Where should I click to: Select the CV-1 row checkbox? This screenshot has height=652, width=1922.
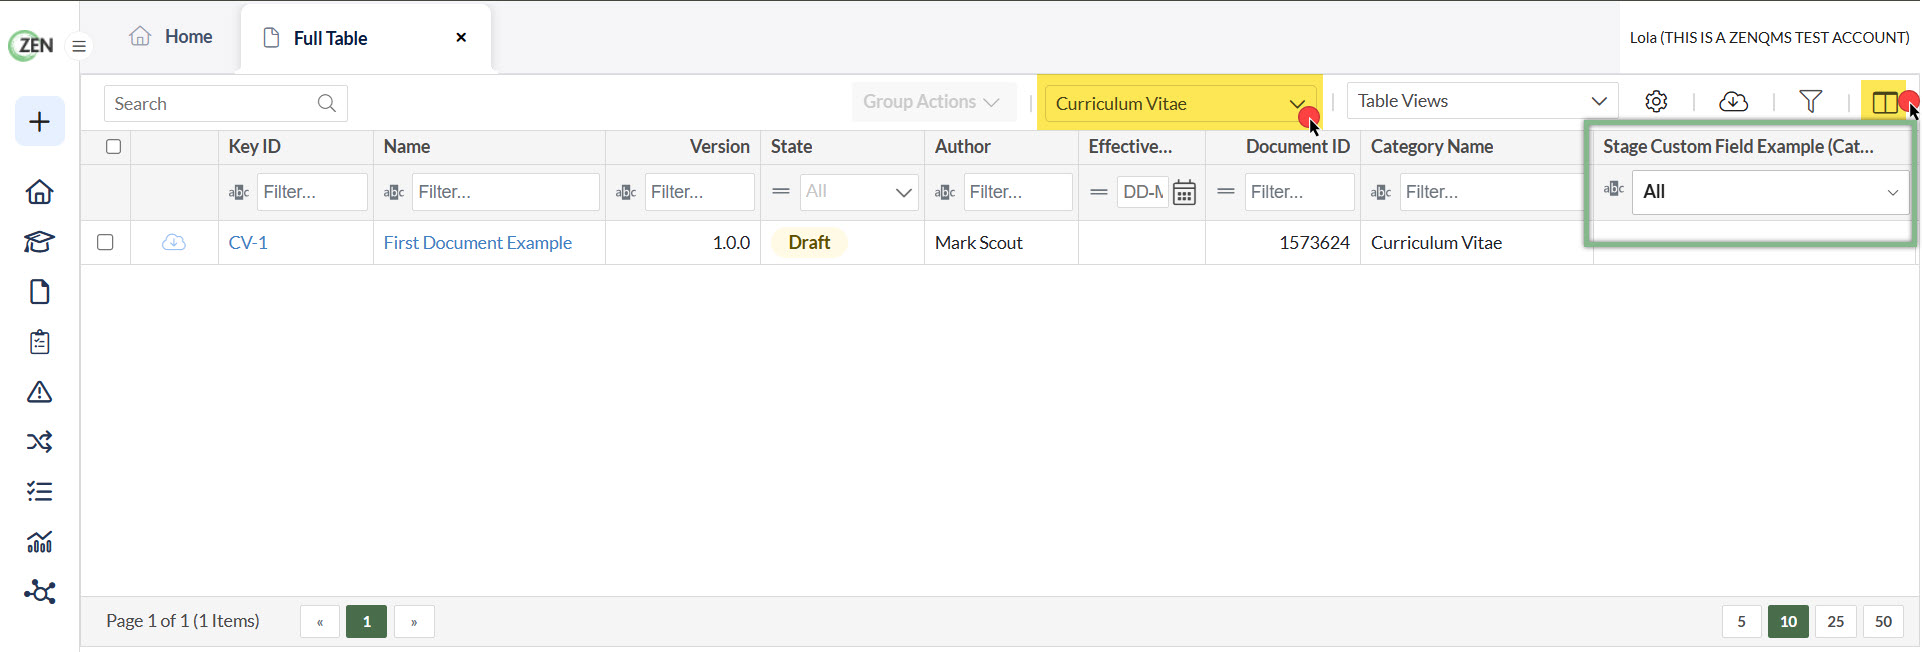[105, 242]
